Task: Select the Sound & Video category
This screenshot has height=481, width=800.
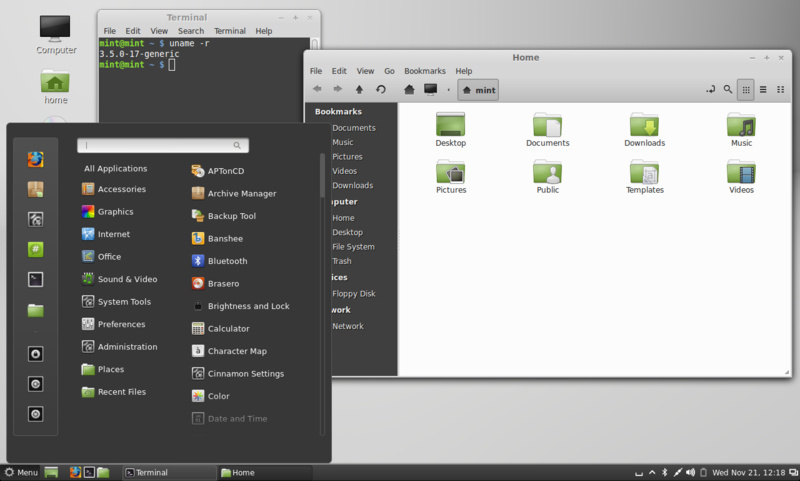Action: coord(119,279)
